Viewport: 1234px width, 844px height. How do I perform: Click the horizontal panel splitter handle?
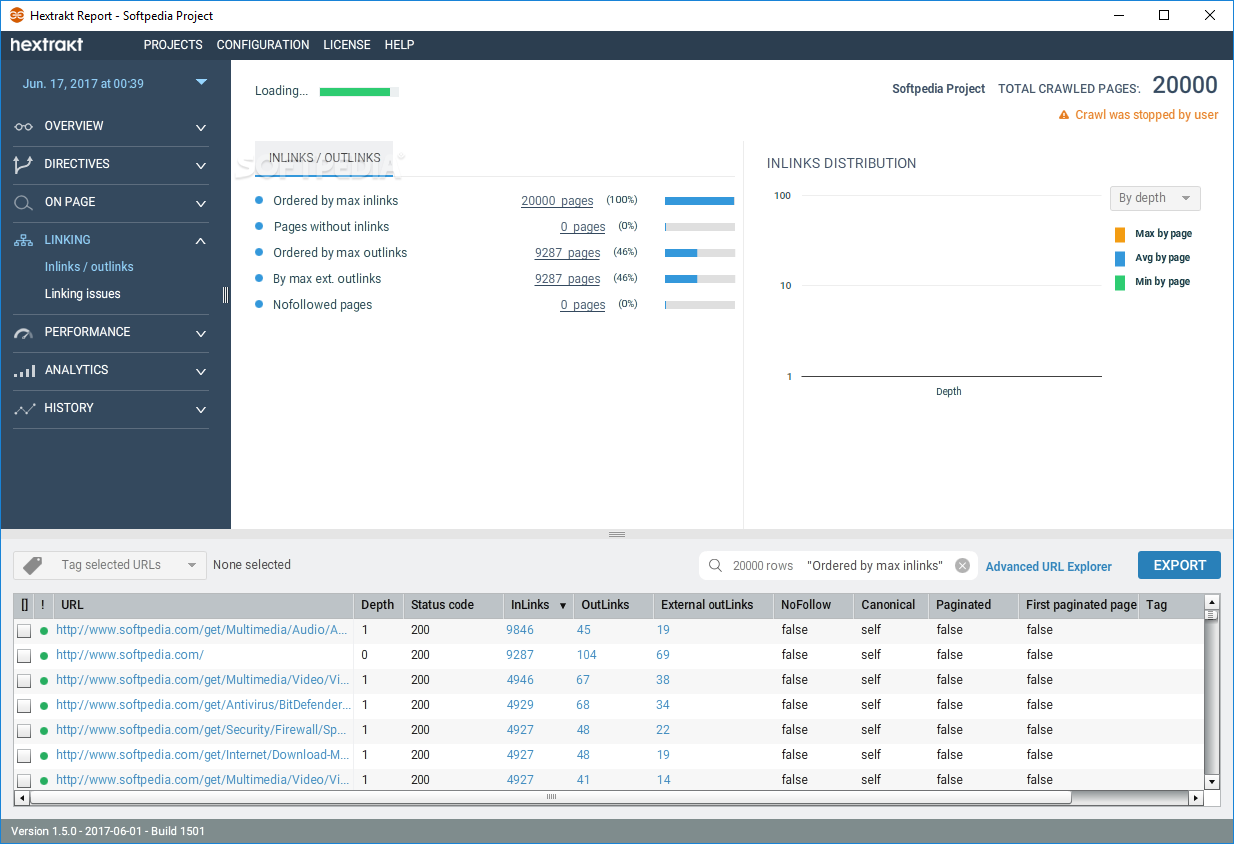pyautogui.click(x=617, y=535)
